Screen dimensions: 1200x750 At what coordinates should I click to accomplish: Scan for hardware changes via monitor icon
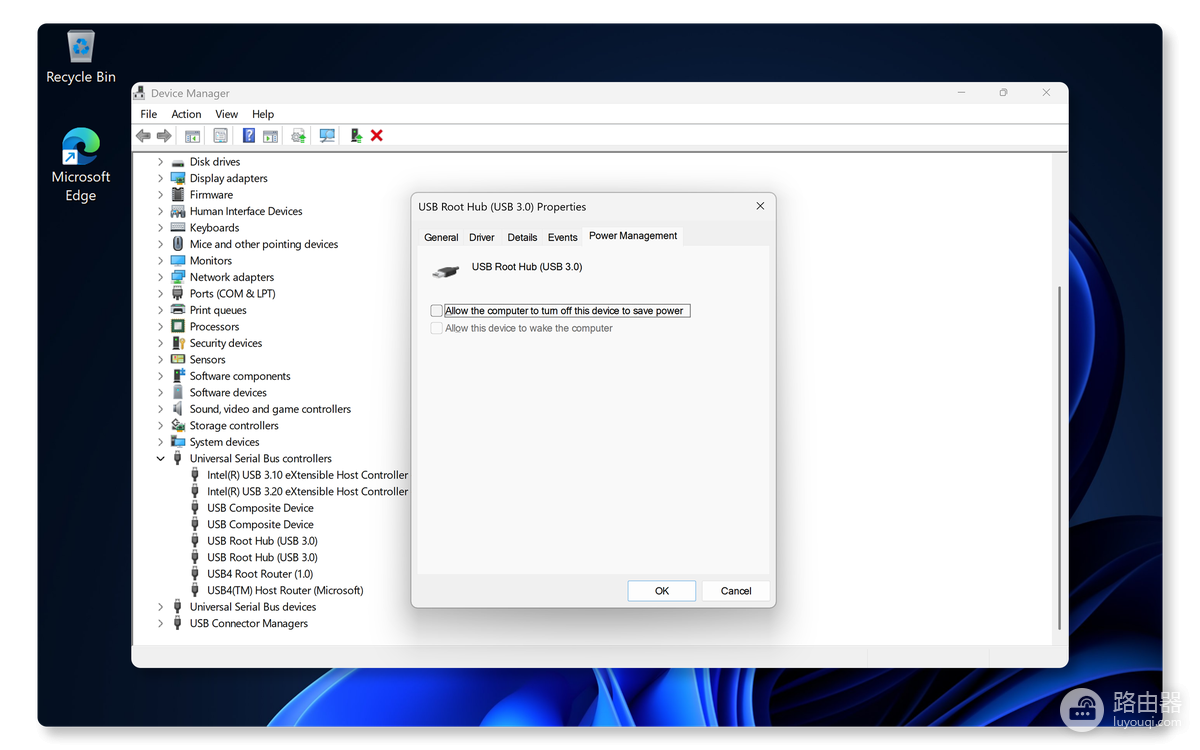tap(327, 136)
